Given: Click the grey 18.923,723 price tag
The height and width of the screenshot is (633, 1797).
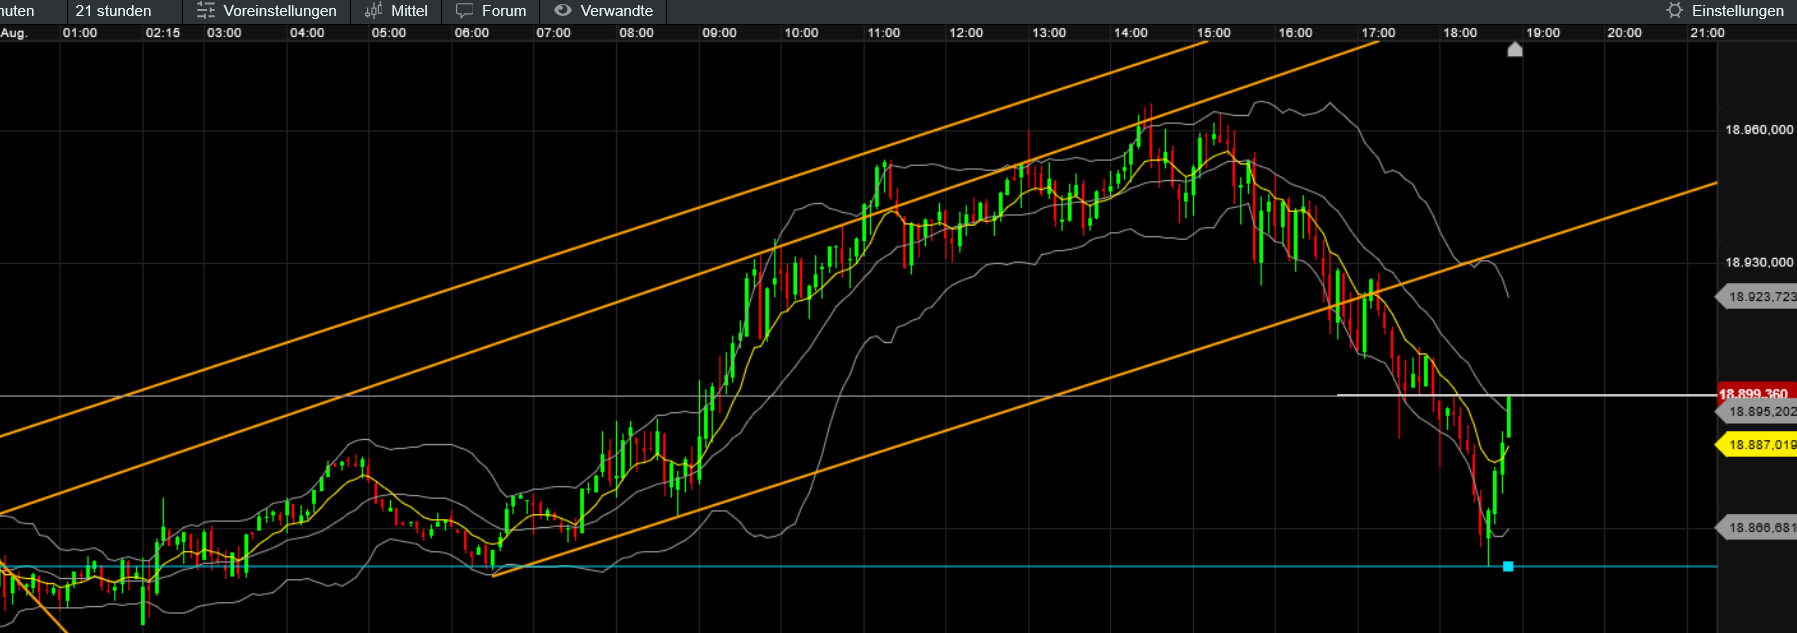Looking at the screenshot, I should (x=1757, y=296).
